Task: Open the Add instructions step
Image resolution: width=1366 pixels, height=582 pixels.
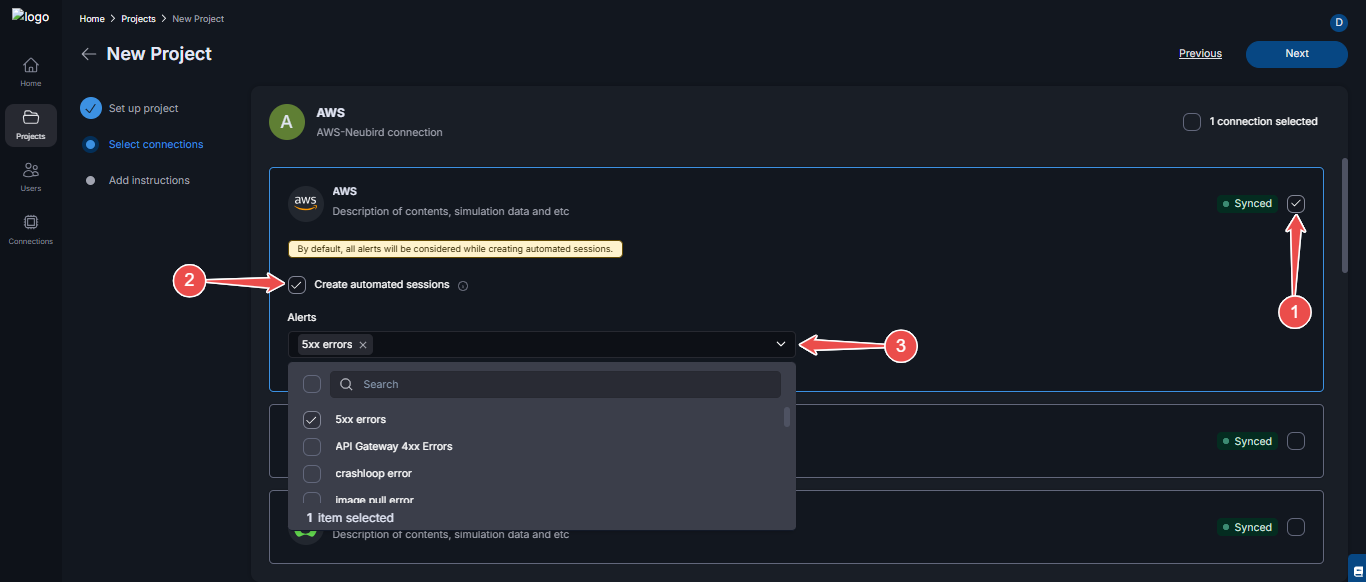Action: click(149, 180)
